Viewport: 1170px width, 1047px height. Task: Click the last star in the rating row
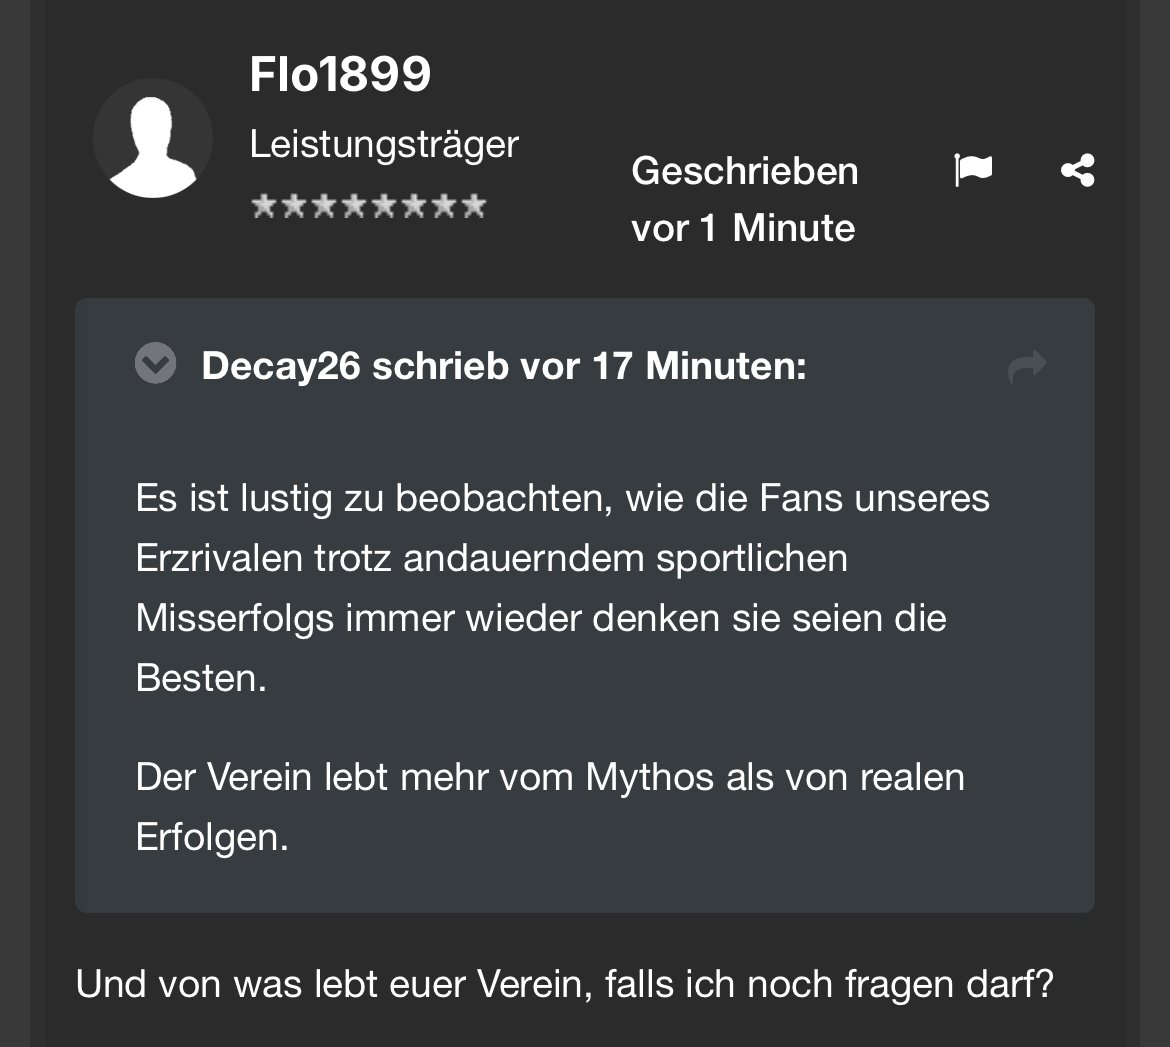tap(474, 205)
